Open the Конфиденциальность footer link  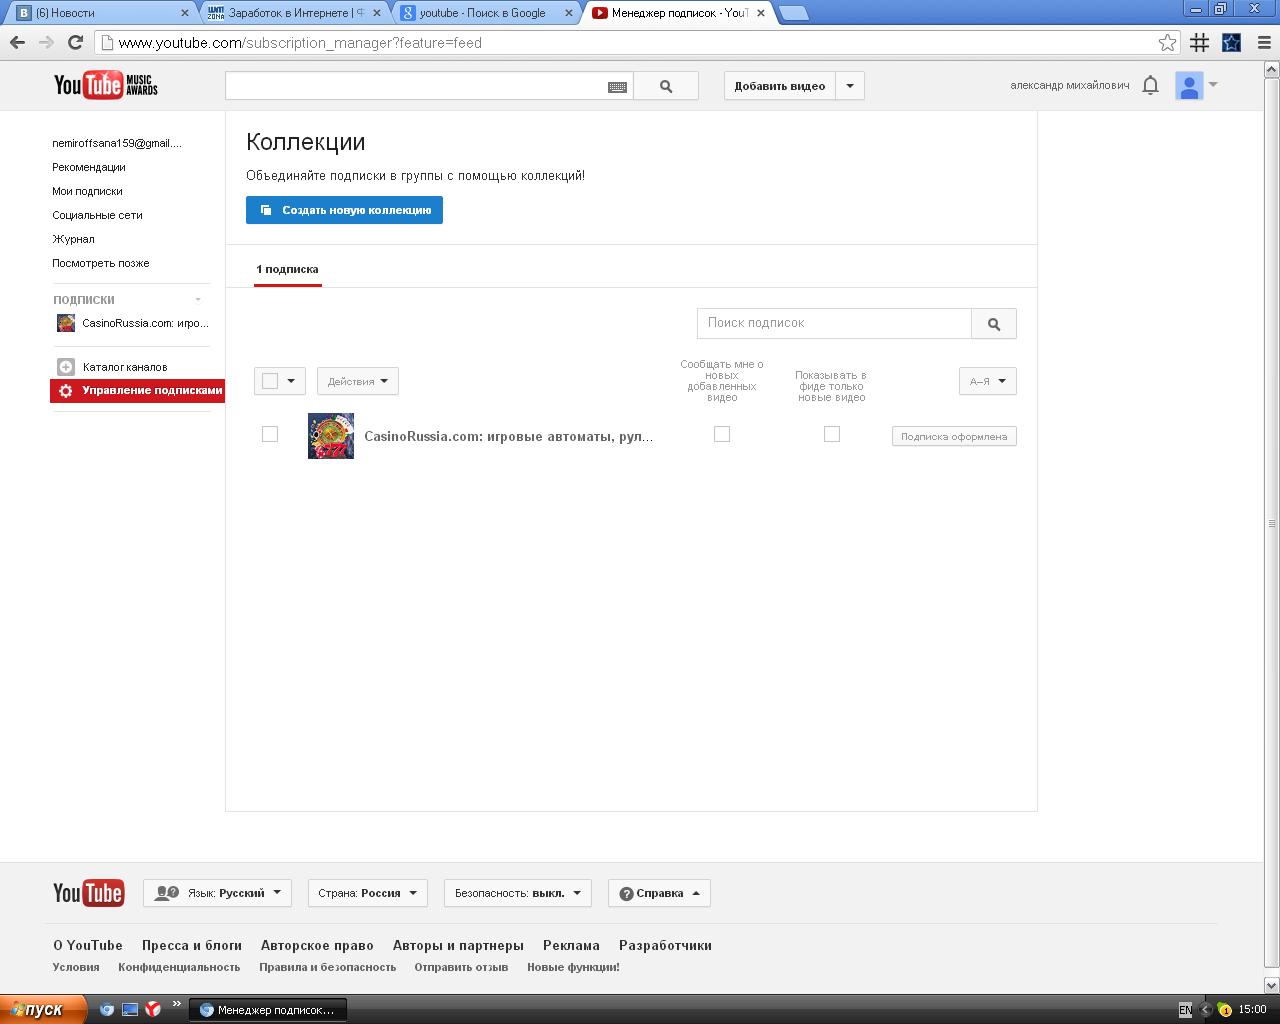[x=179, y=967]
